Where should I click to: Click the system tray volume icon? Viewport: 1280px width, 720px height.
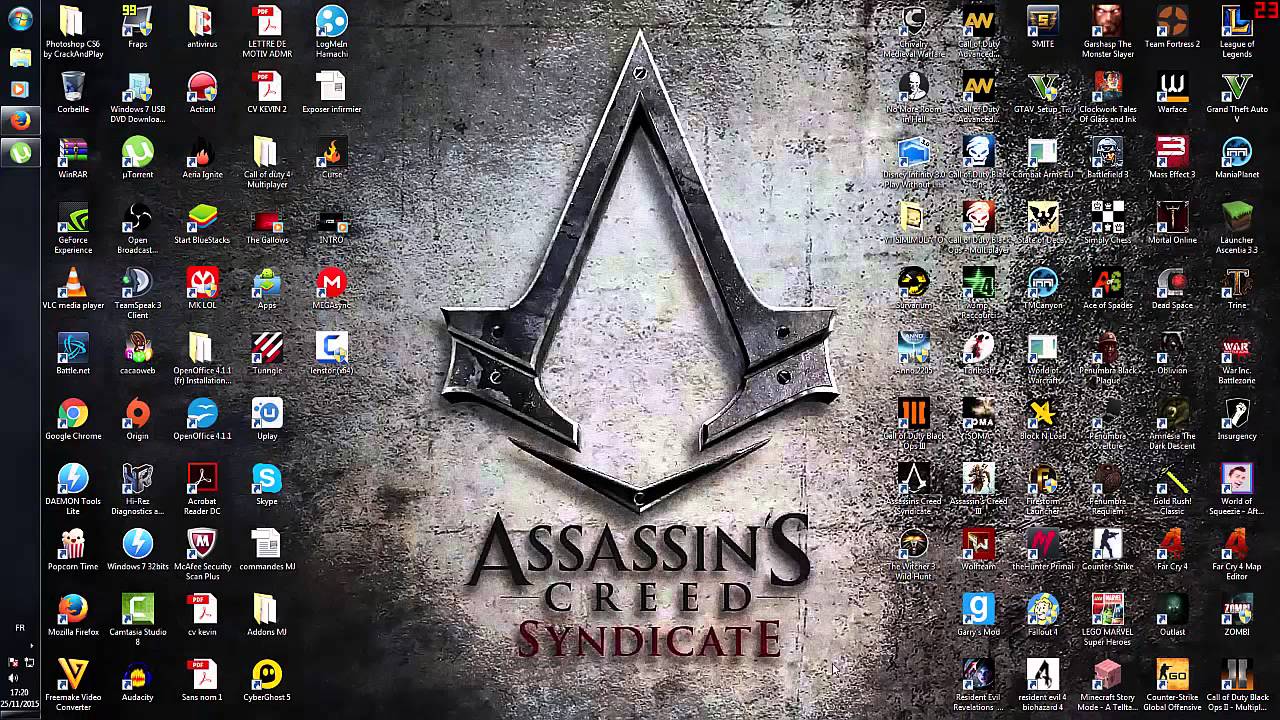14,678
